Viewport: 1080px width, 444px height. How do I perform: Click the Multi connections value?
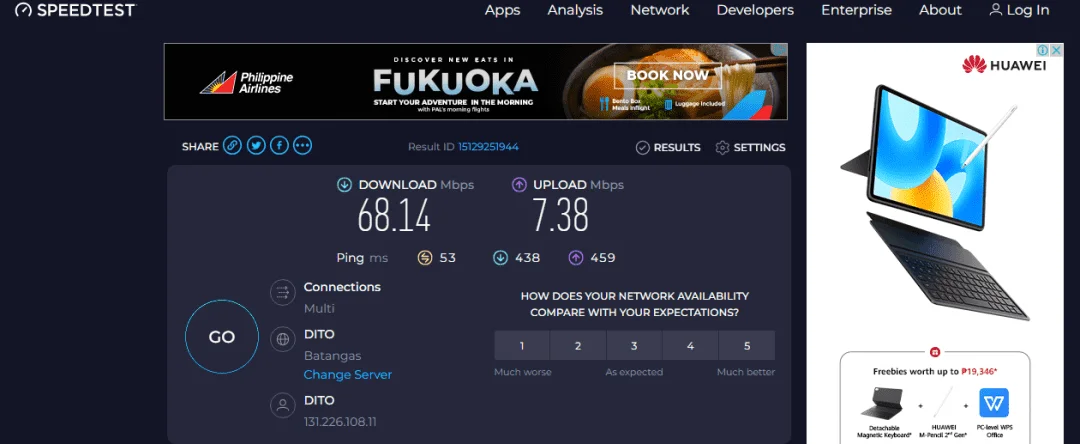point(320,308)
